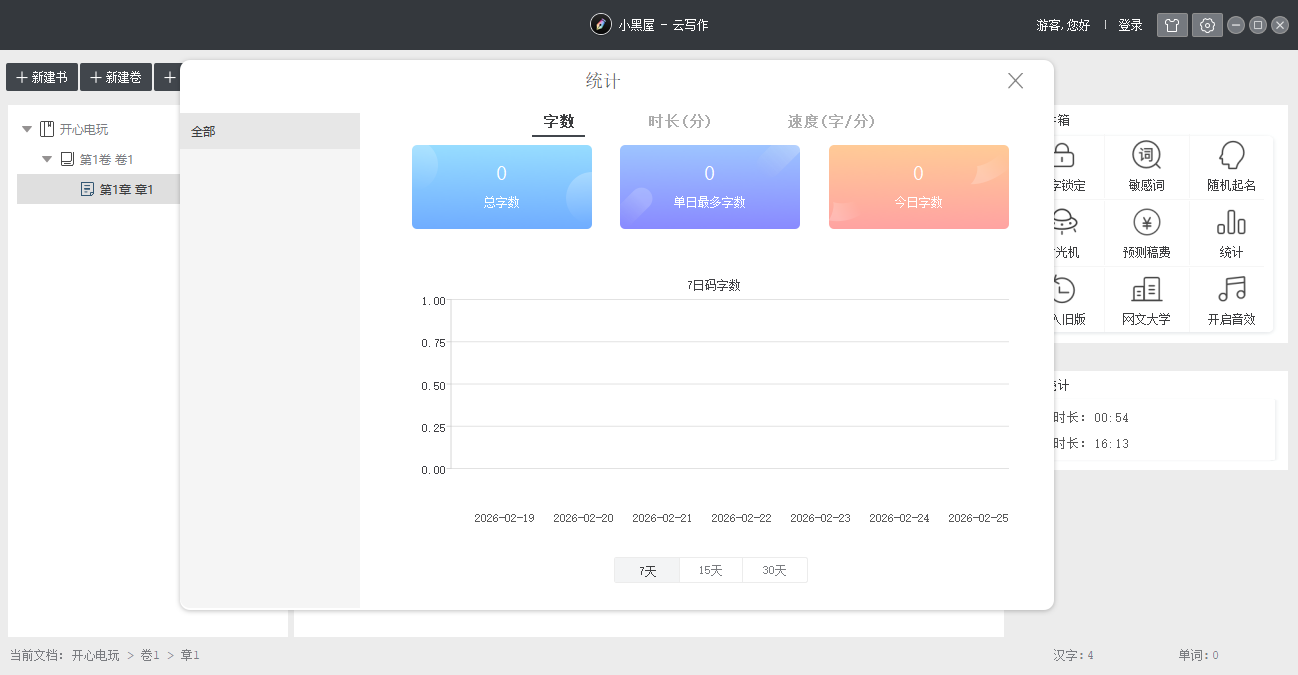
Task: Select the 7天 time range
Action: click(x=646, y=569)
